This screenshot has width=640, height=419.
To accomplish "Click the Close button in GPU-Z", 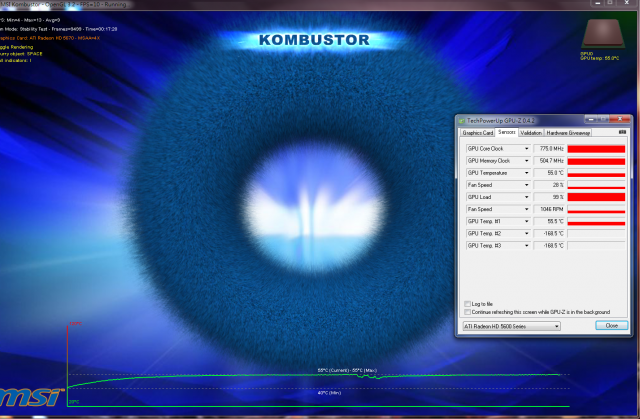I will point(611,326).
